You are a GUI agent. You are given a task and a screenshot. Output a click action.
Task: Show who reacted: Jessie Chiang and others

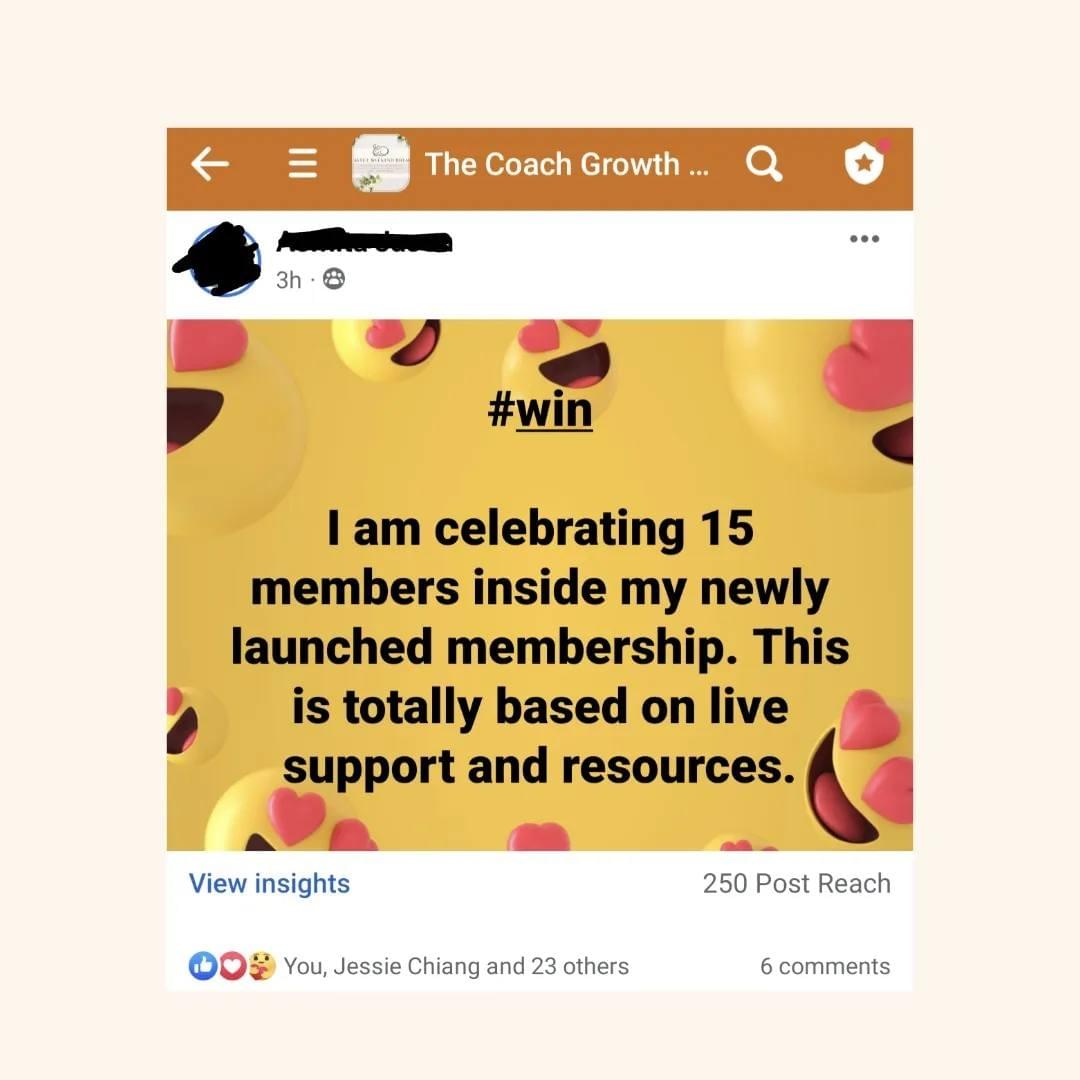point(456,966)
